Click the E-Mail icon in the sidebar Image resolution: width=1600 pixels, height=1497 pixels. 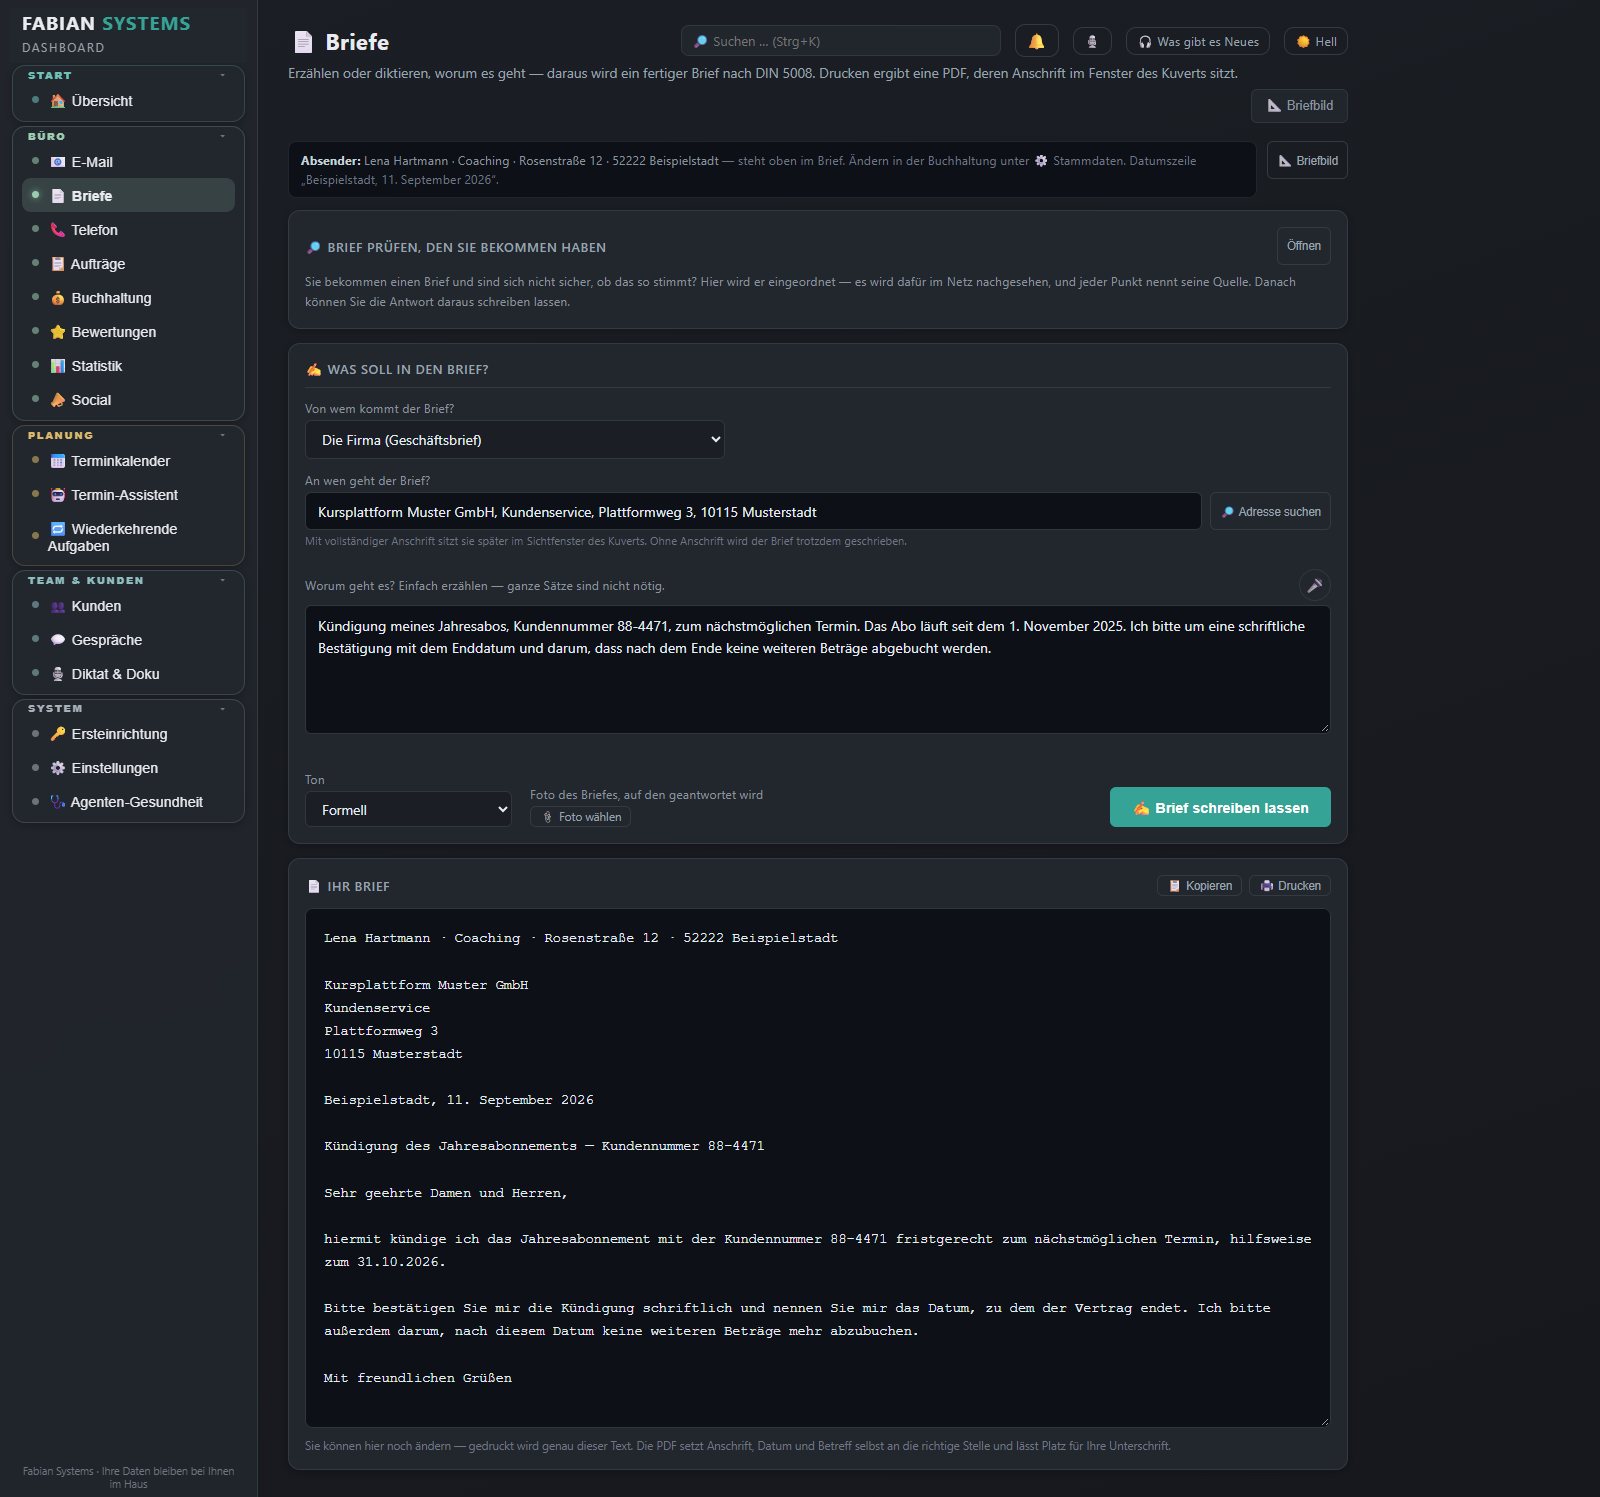58,162
